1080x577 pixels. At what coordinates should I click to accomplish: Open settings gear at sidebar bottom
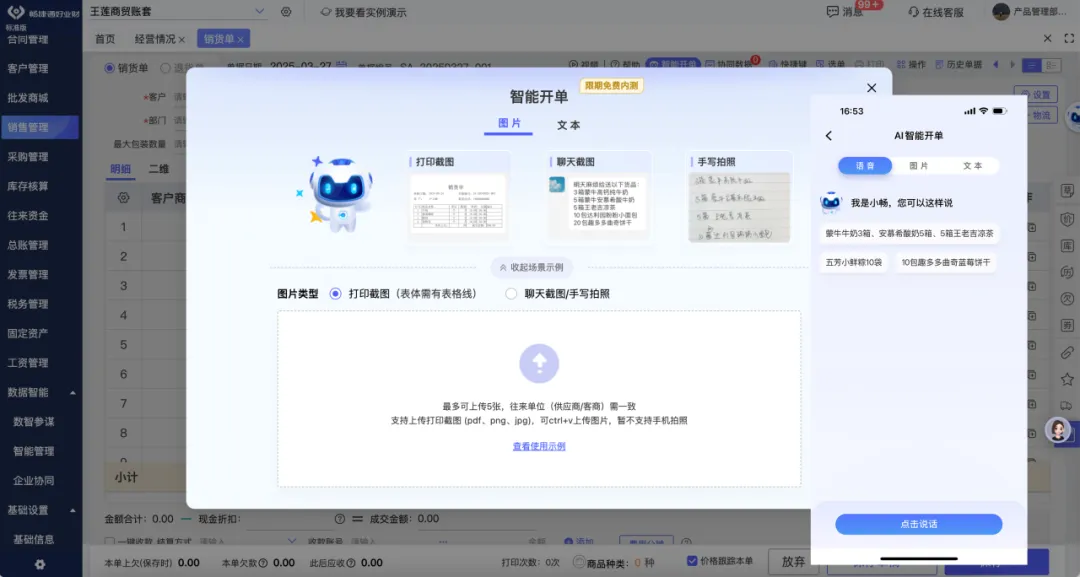pyautogui.click(x=40, y=564)
